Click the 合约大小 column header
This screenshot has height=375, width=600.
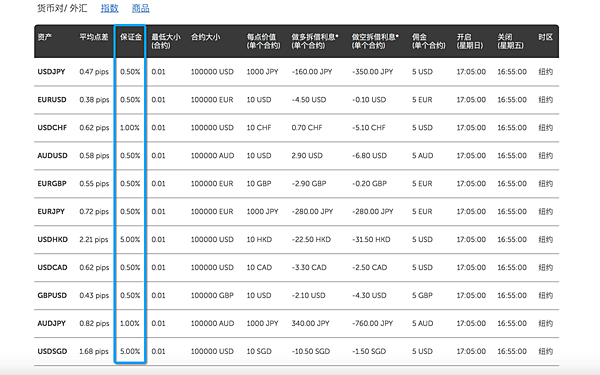(205, 37)
